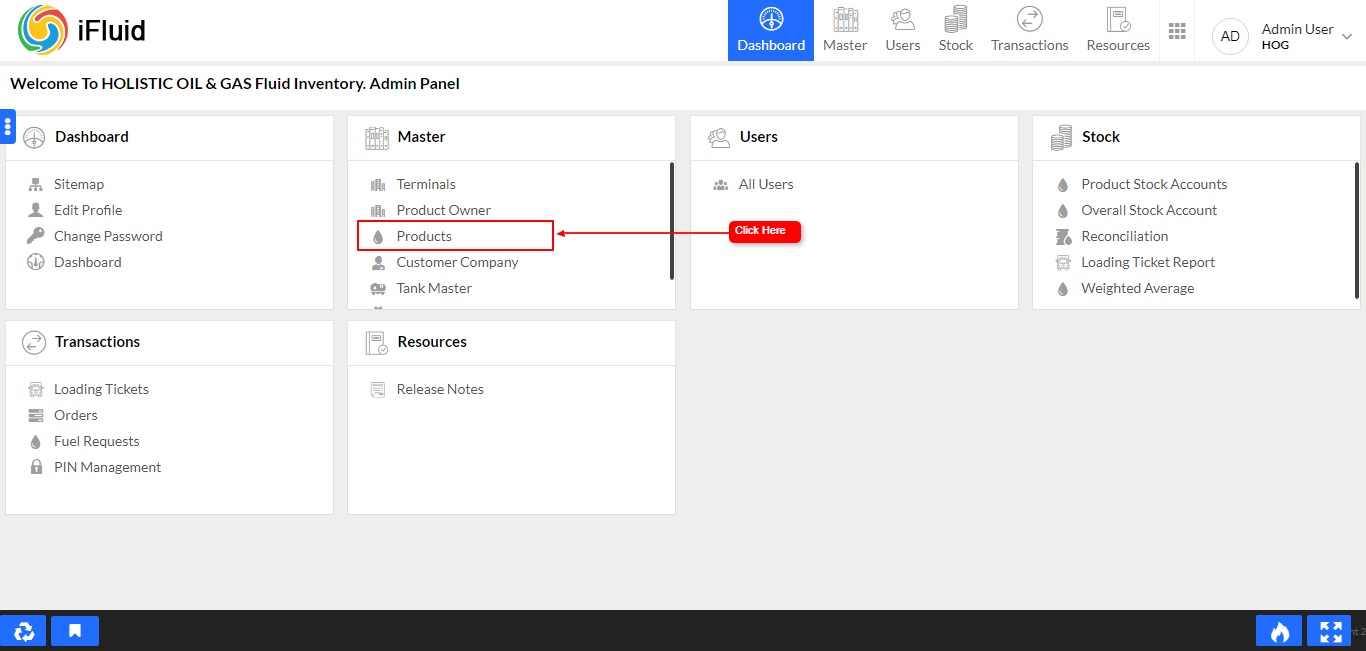Open Reconciliation in Stock card
The width and height of the screenshot is (1366, 651).
1125,236
